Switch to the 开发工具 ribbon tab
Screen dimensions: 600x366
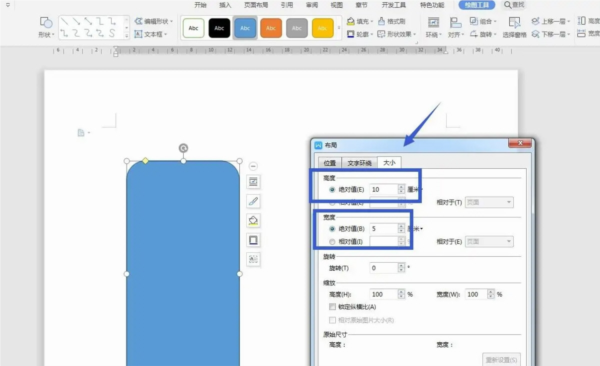tap(394, 5)
